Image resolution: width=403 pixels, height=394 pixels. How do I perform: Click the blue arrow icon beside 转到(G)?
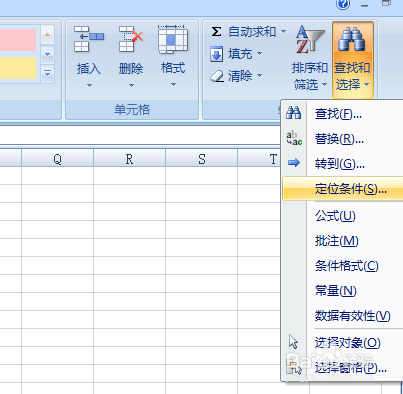point(294,163)
